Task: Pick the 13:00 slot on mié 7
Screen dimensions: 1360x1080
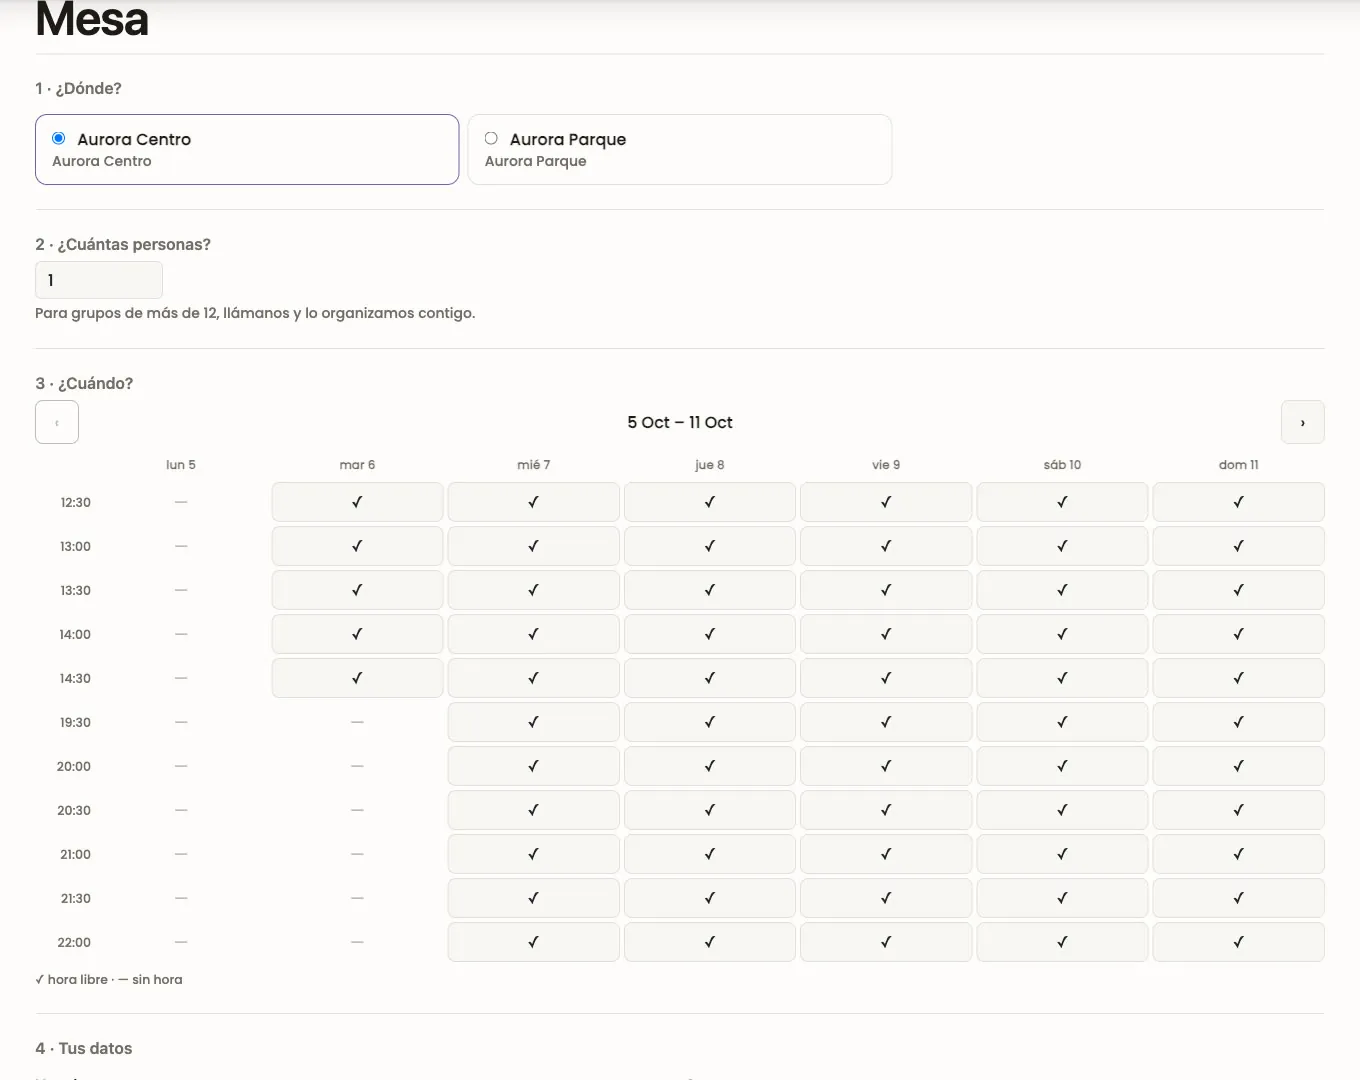Action: pos(533,546)
